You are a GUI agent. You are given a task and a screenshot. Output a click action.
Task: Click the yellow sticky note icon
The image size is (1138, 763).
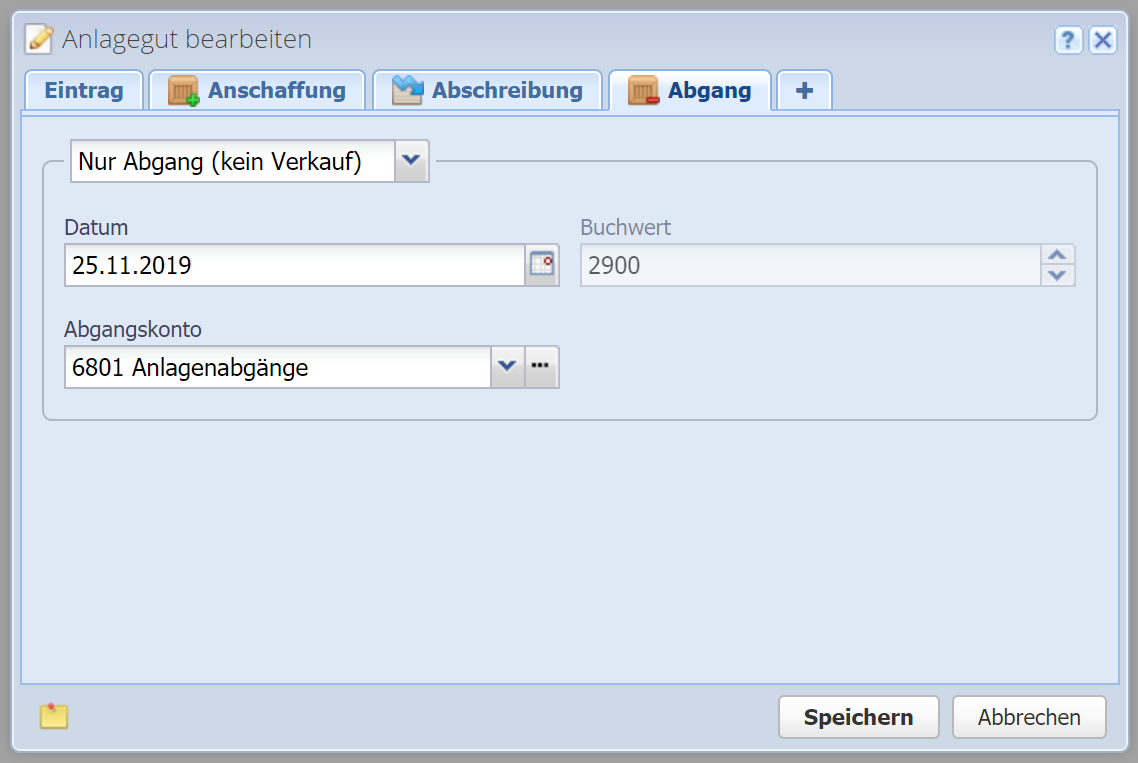click(54, 716)
